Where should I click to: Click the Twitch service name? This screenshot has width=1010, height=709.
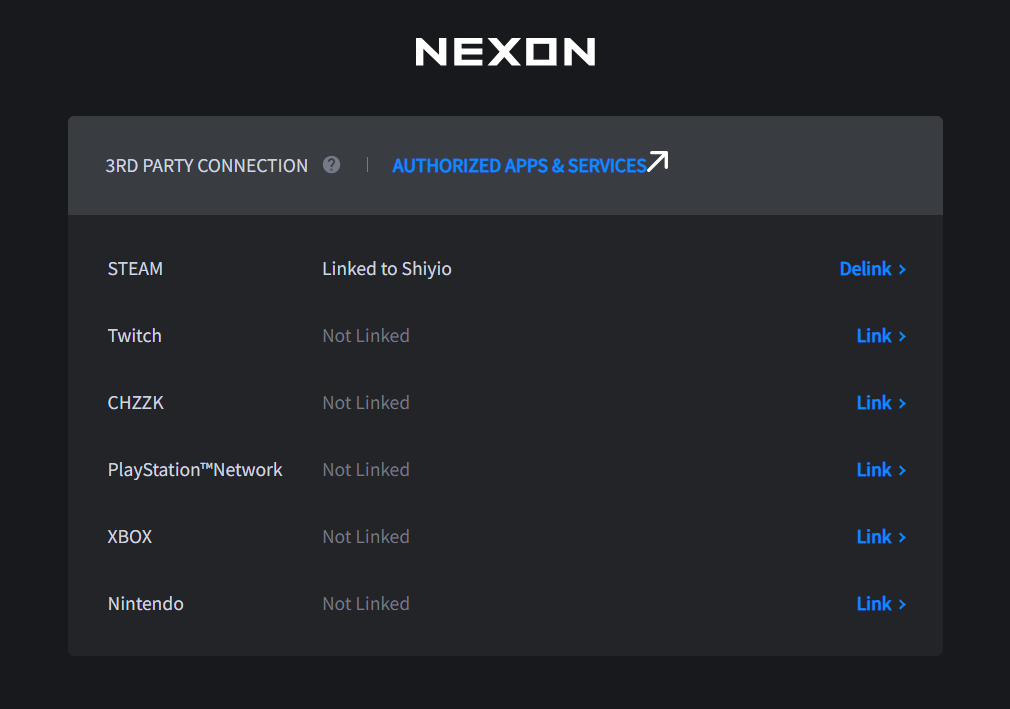134,336
